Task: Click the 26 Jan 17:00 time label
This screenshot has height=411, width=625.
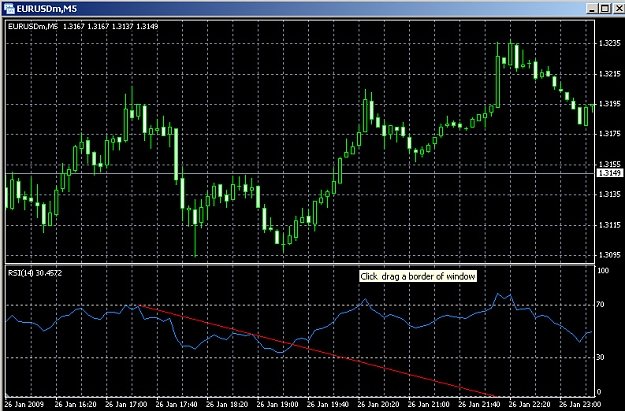Action: coord(126,404)
